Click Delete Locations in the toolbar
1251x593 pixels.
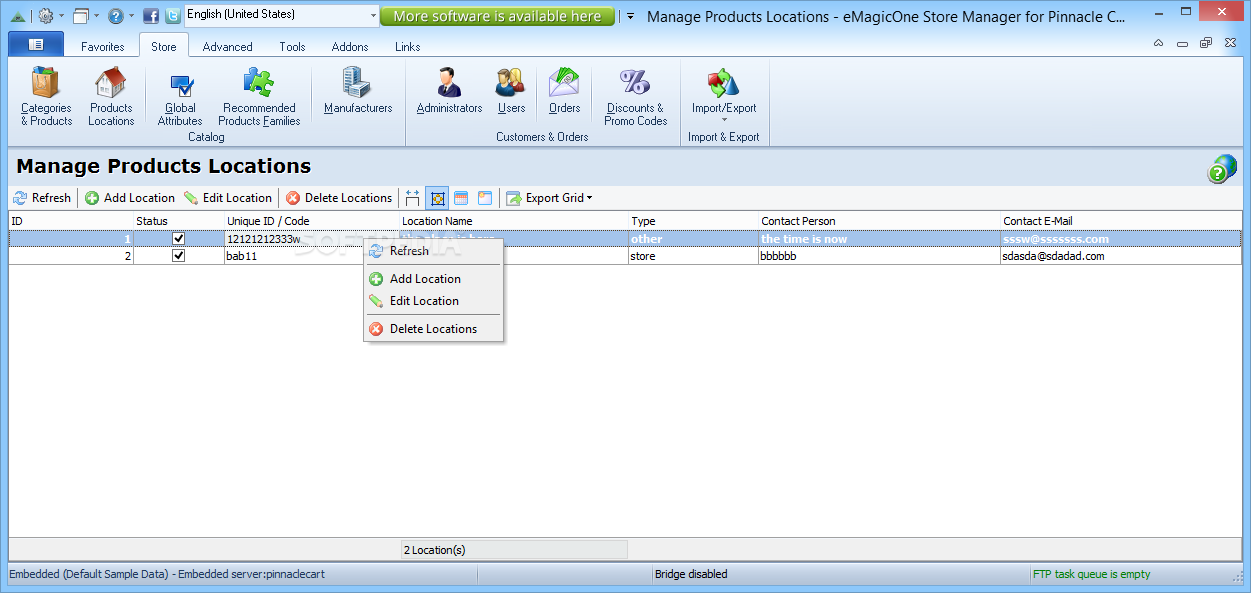[339, 198]
